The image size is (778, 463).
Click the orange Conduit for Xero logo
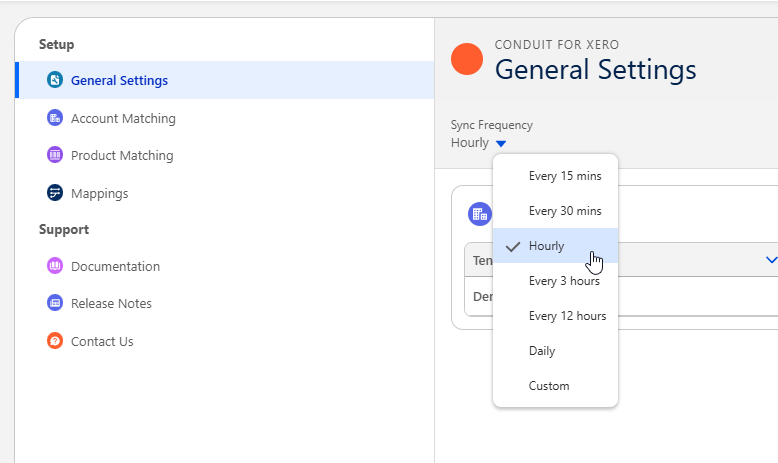click(x=467, y=59)
